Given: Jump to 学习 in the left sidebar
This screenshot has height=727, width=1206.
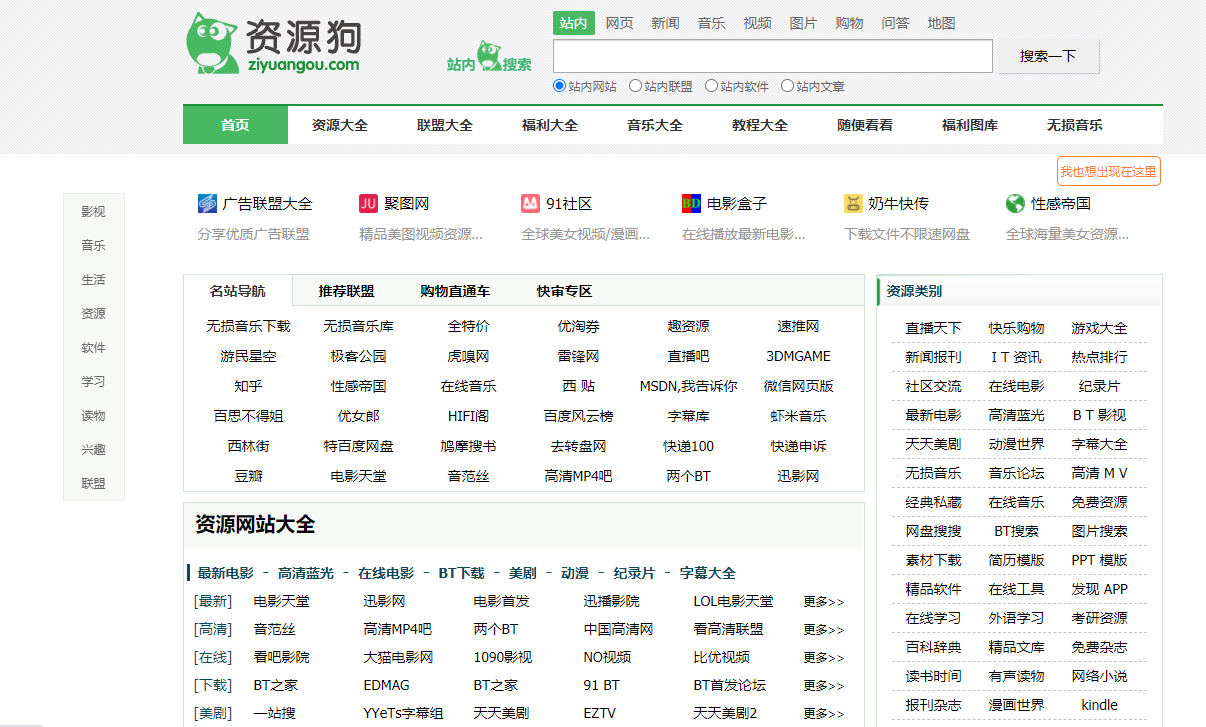Looking at the screenshot, I should pyautogui.click(x=93, y=382).
